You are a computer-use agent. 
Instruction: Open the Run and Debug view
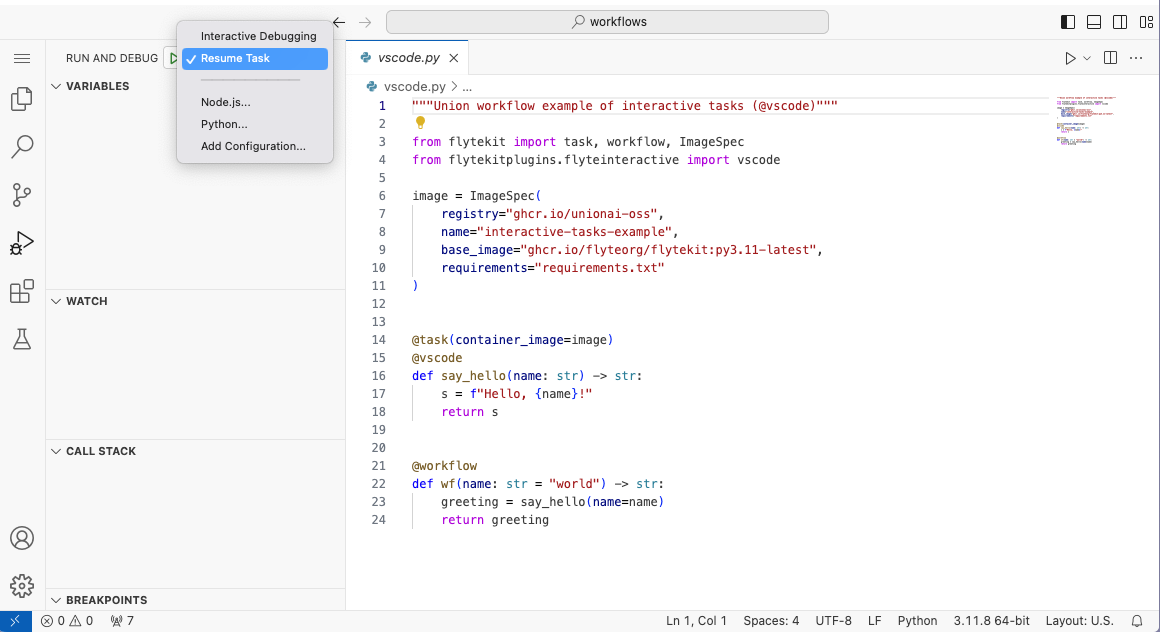coord(22,243)
